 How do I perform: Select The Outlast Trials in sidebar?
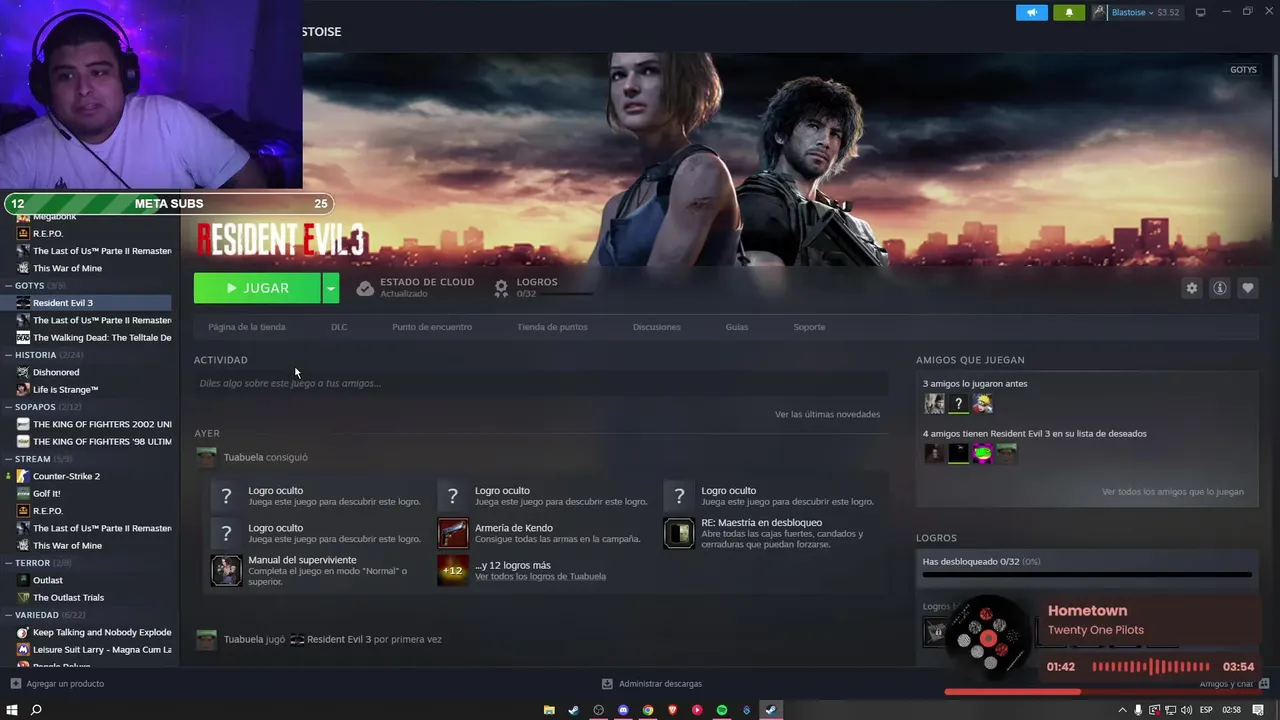[86, 597]
